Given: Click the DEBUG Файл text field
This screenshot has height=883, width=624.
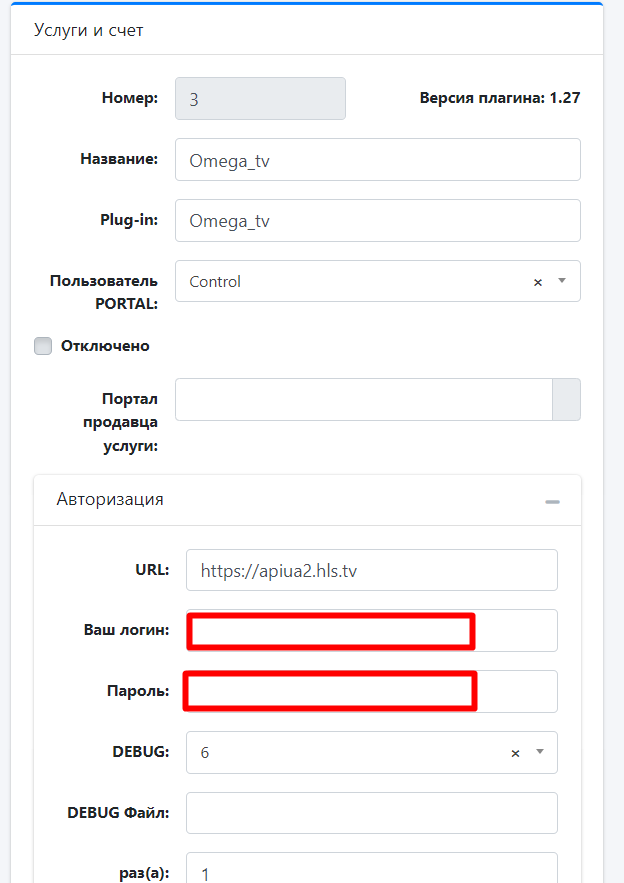Looking at the screenshot, I should (371, 813).
